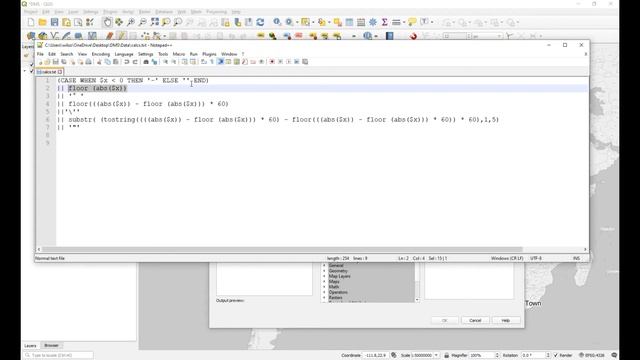Viewport: 640px width, 360px height.
Task: Click the Notepad++ horizontal scrollbar
Action: (282, 249)
